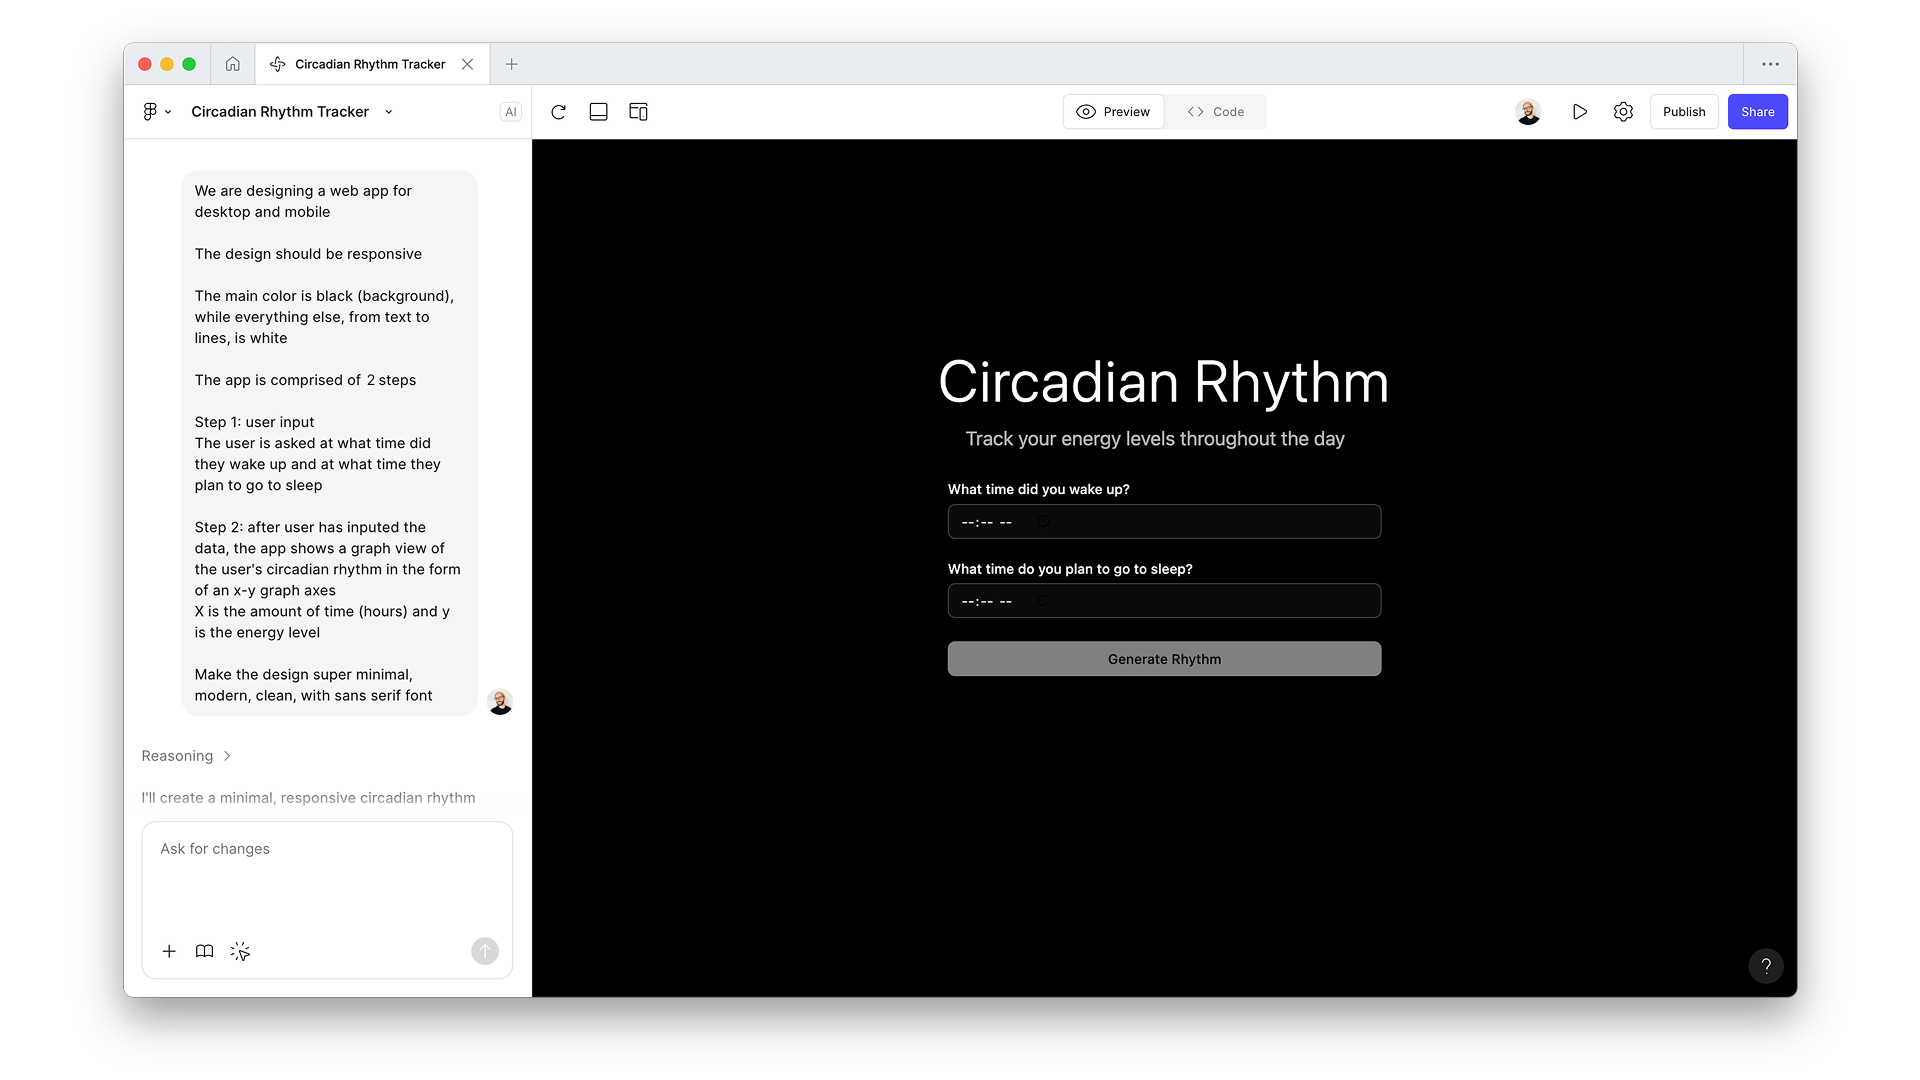Switch to Code view
The width and height of the screenshot is (1920, 1080).
[x=1215, y=112]
